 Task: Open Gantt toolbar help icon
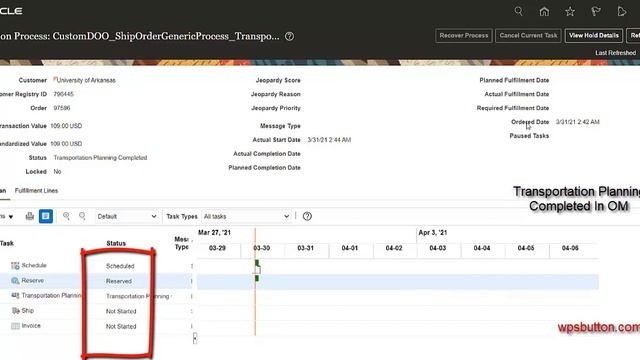click(307, 216)
